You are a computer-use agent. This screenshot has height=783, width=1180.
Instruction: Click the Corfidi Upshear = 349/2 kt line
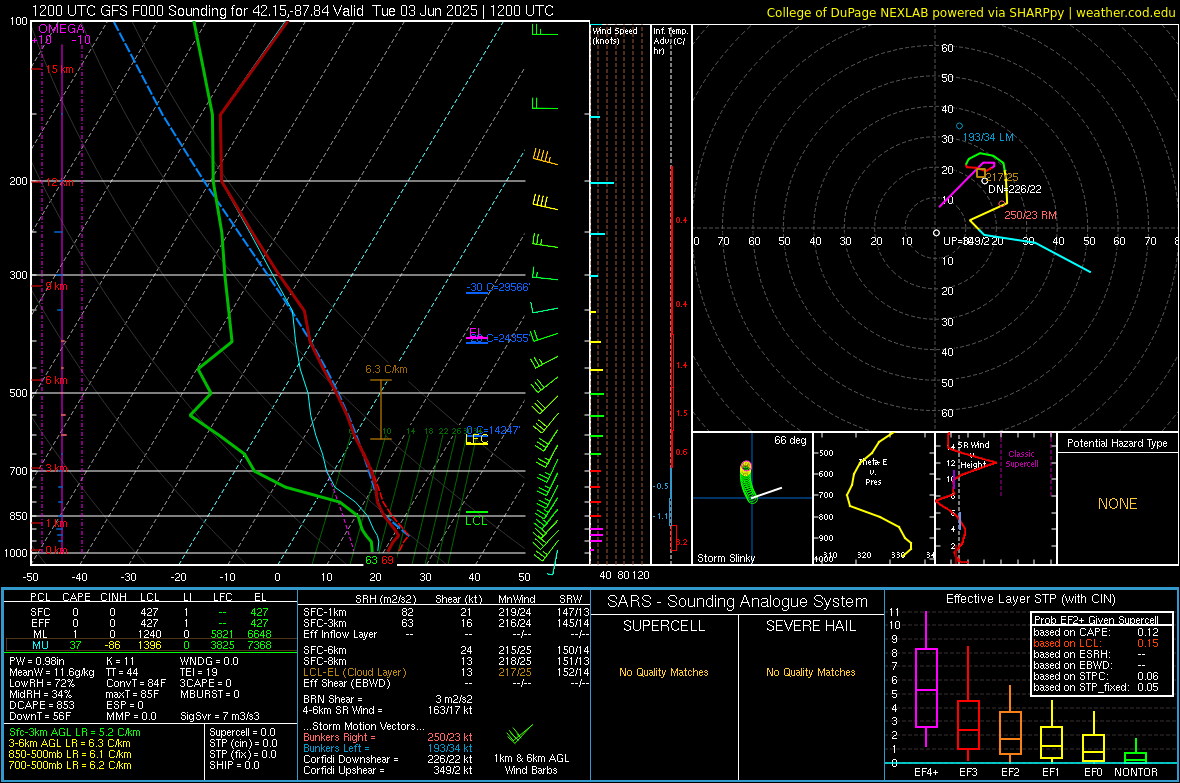(x=388, y=770)
